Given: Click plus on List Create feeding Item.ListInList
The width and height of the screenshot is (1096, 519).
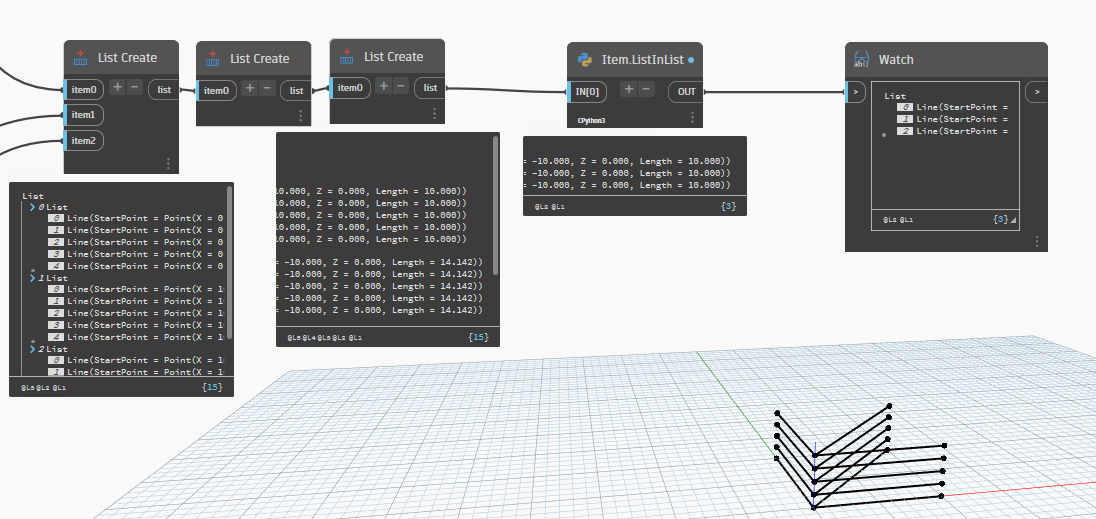Looking at the screenshot, I should (x=383, y=86).
